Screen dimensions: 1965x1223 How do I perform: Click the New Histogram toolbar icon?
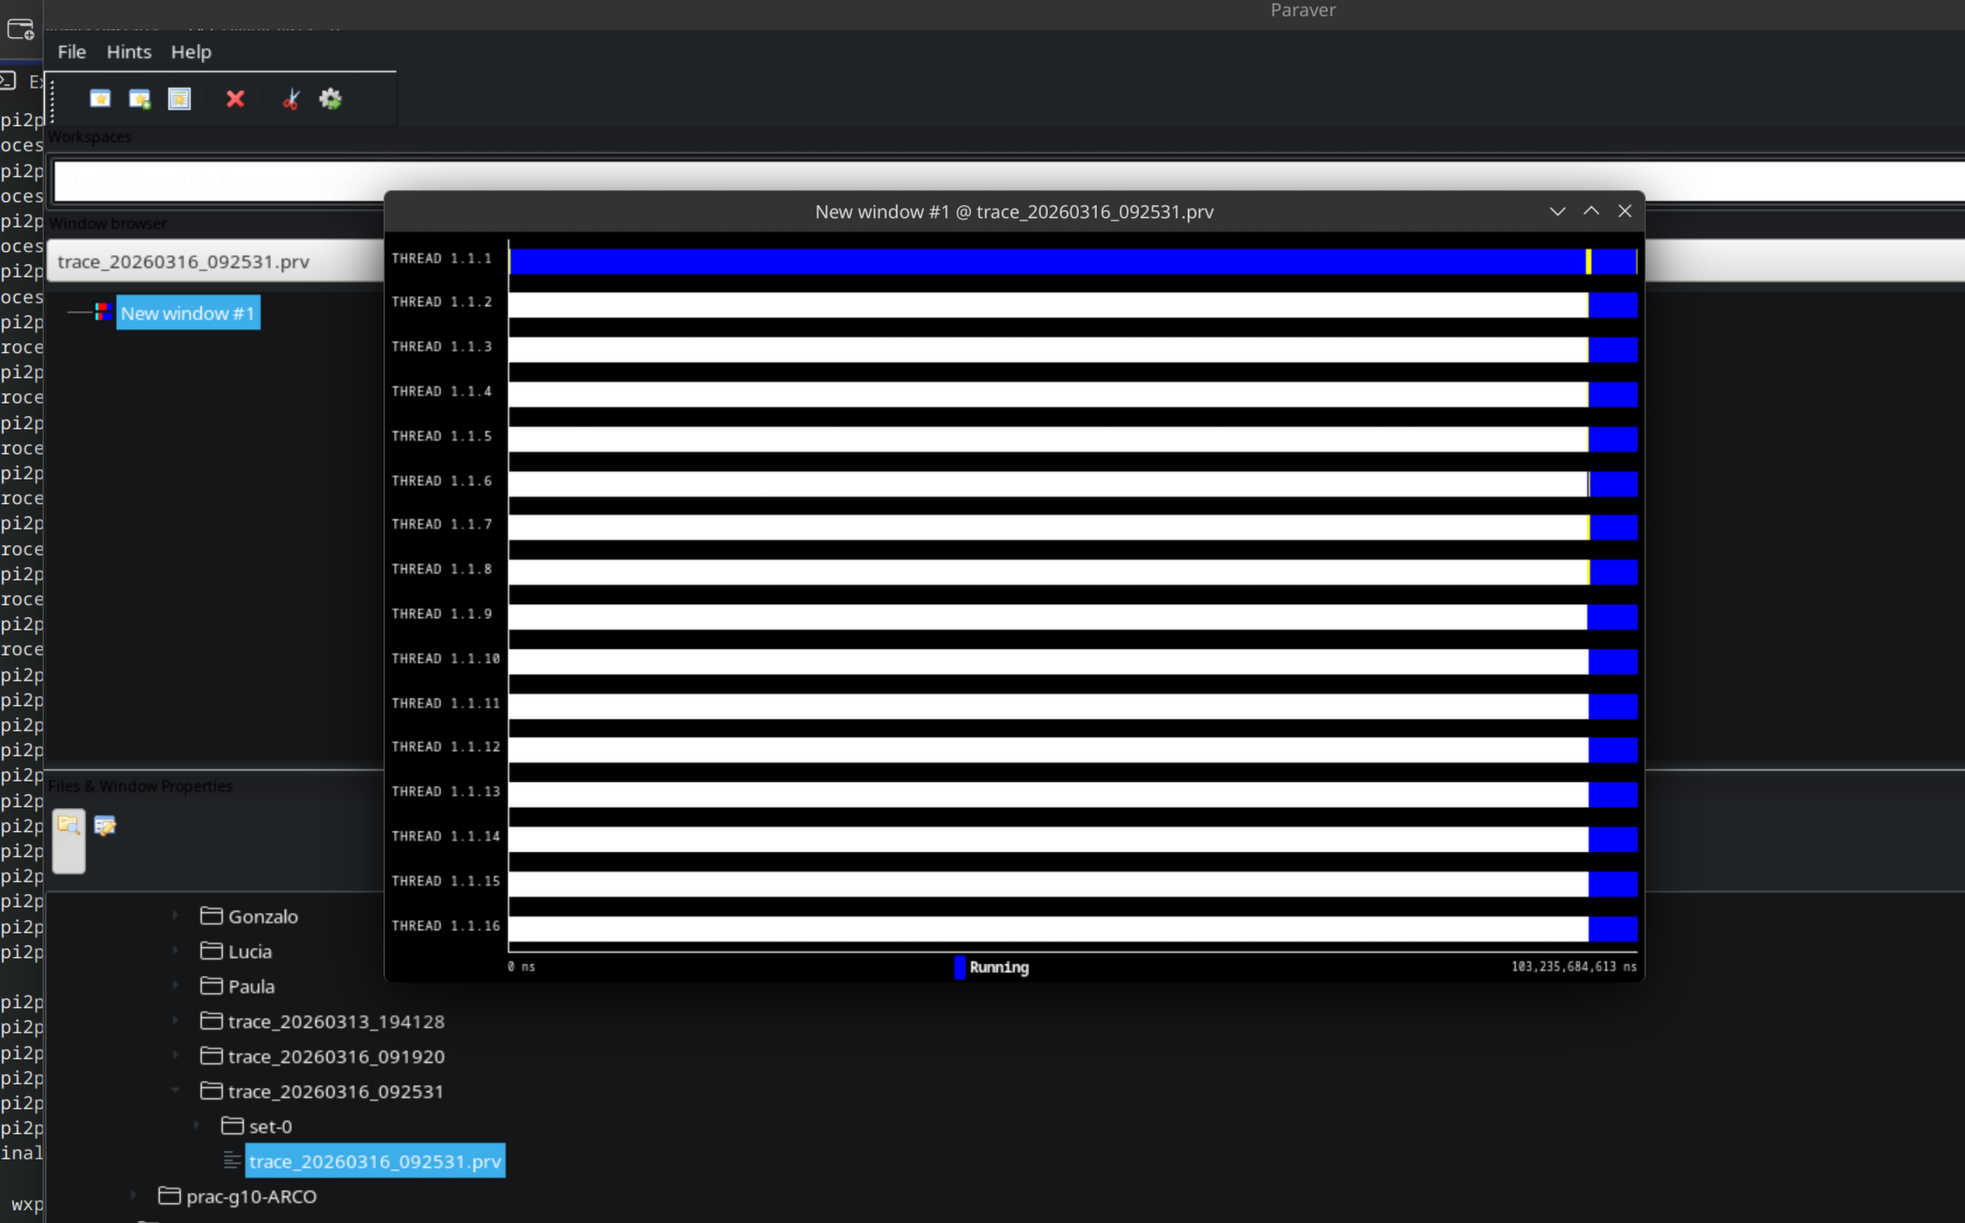coord(179,99)
